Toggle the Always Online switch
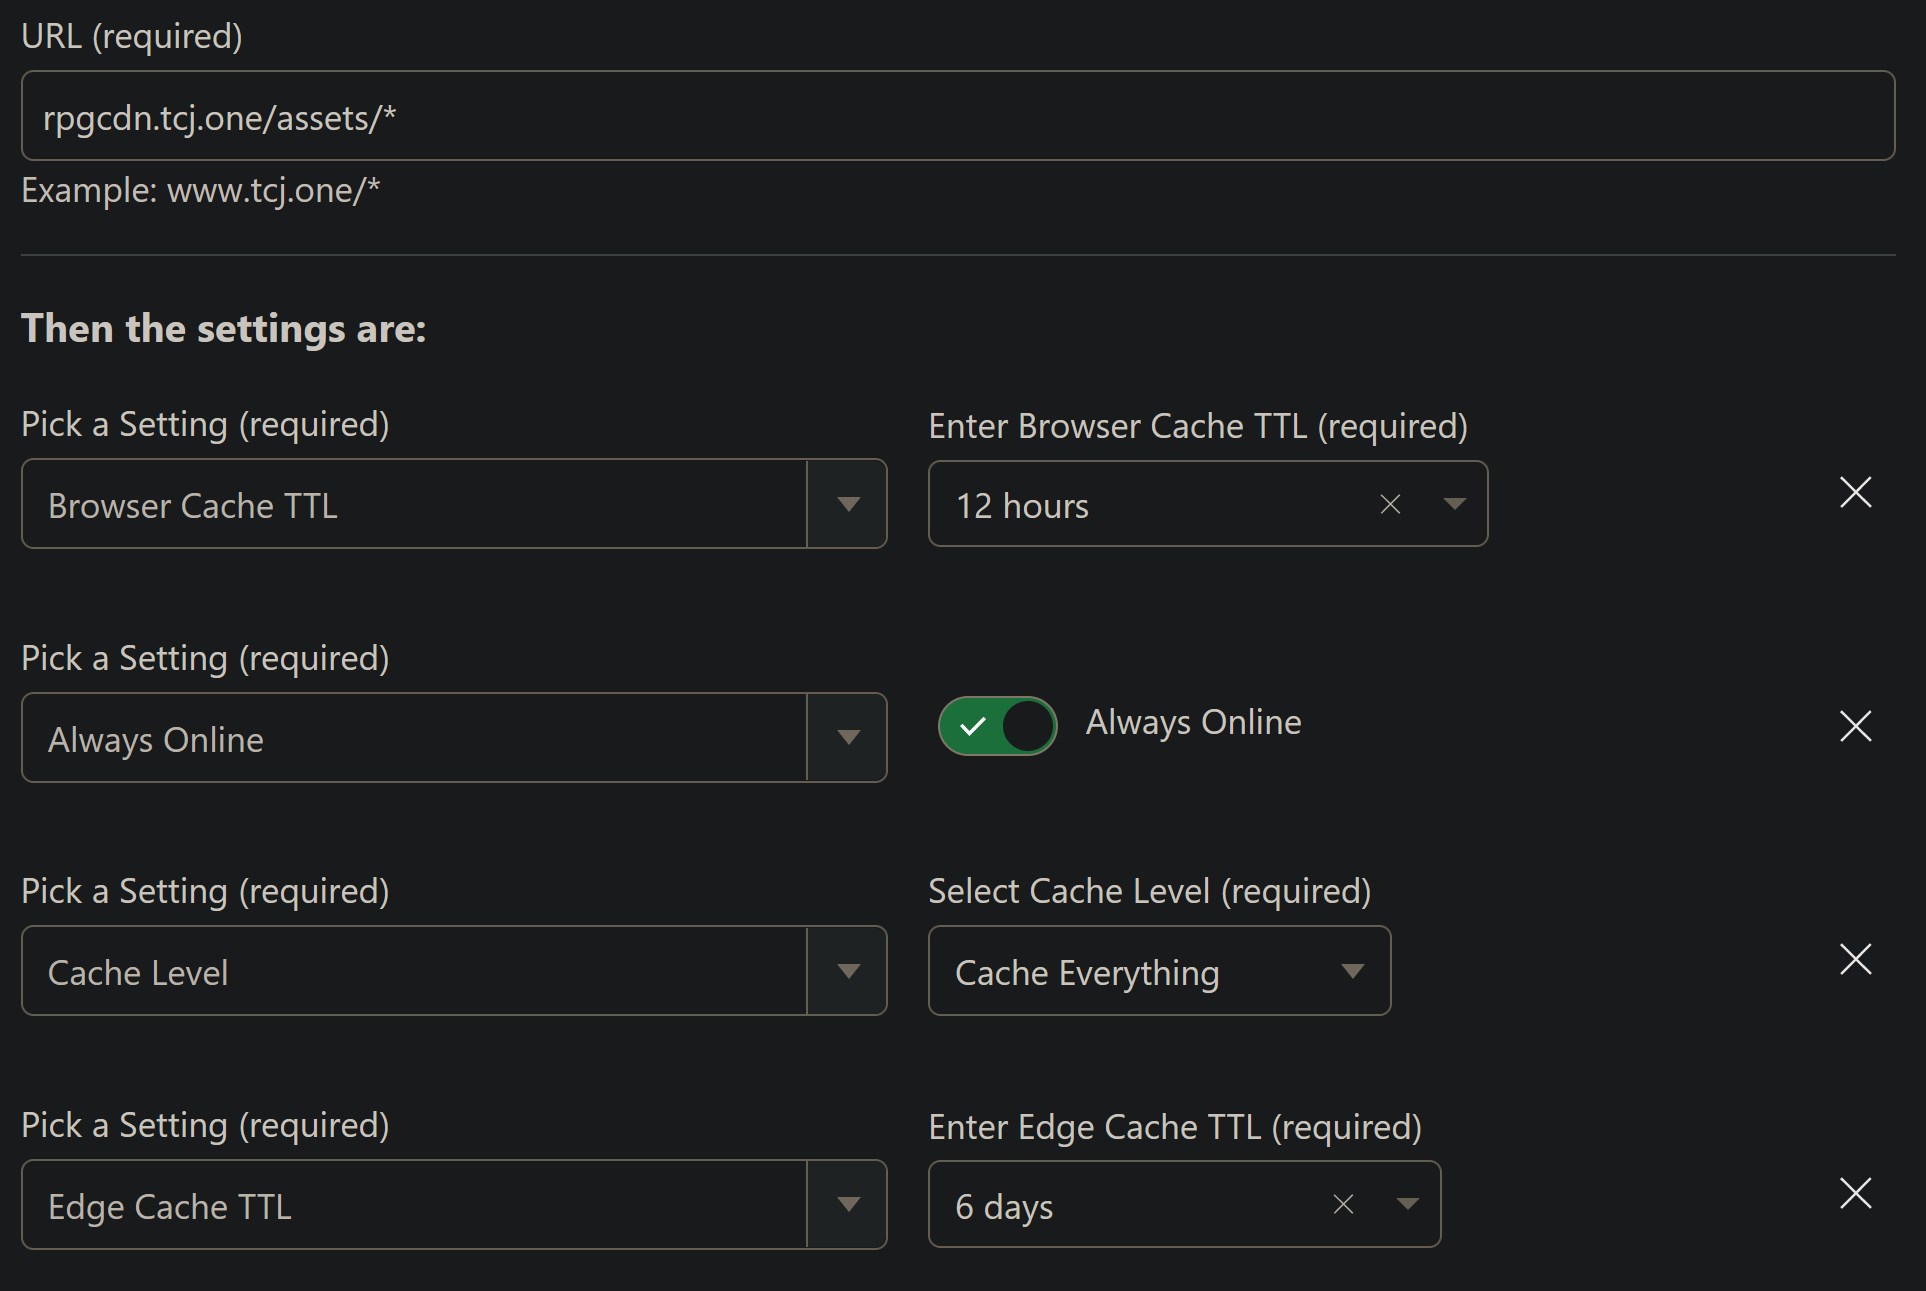 pyautogui.click(x=997, y=726)
